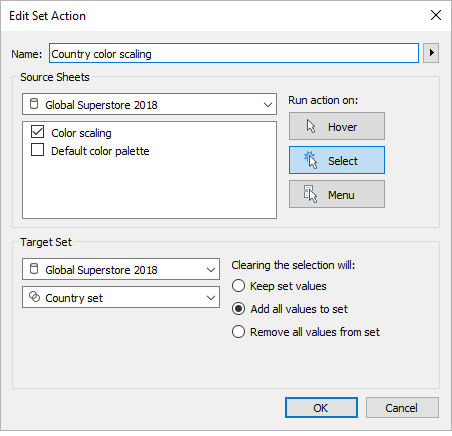Confirm the dialog with the OK button
The image size is (452, 436).
321,407
